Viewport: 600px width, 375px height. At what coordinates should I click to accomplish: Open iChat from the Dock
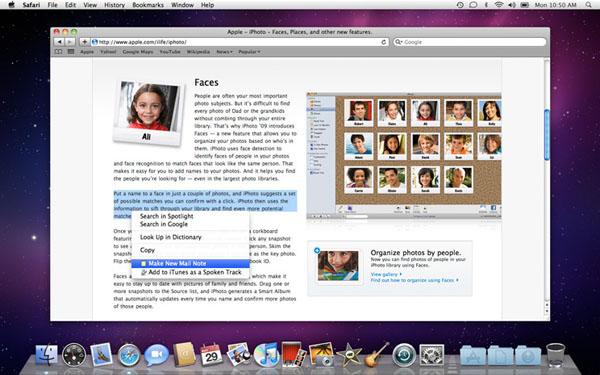click(157, 355)
